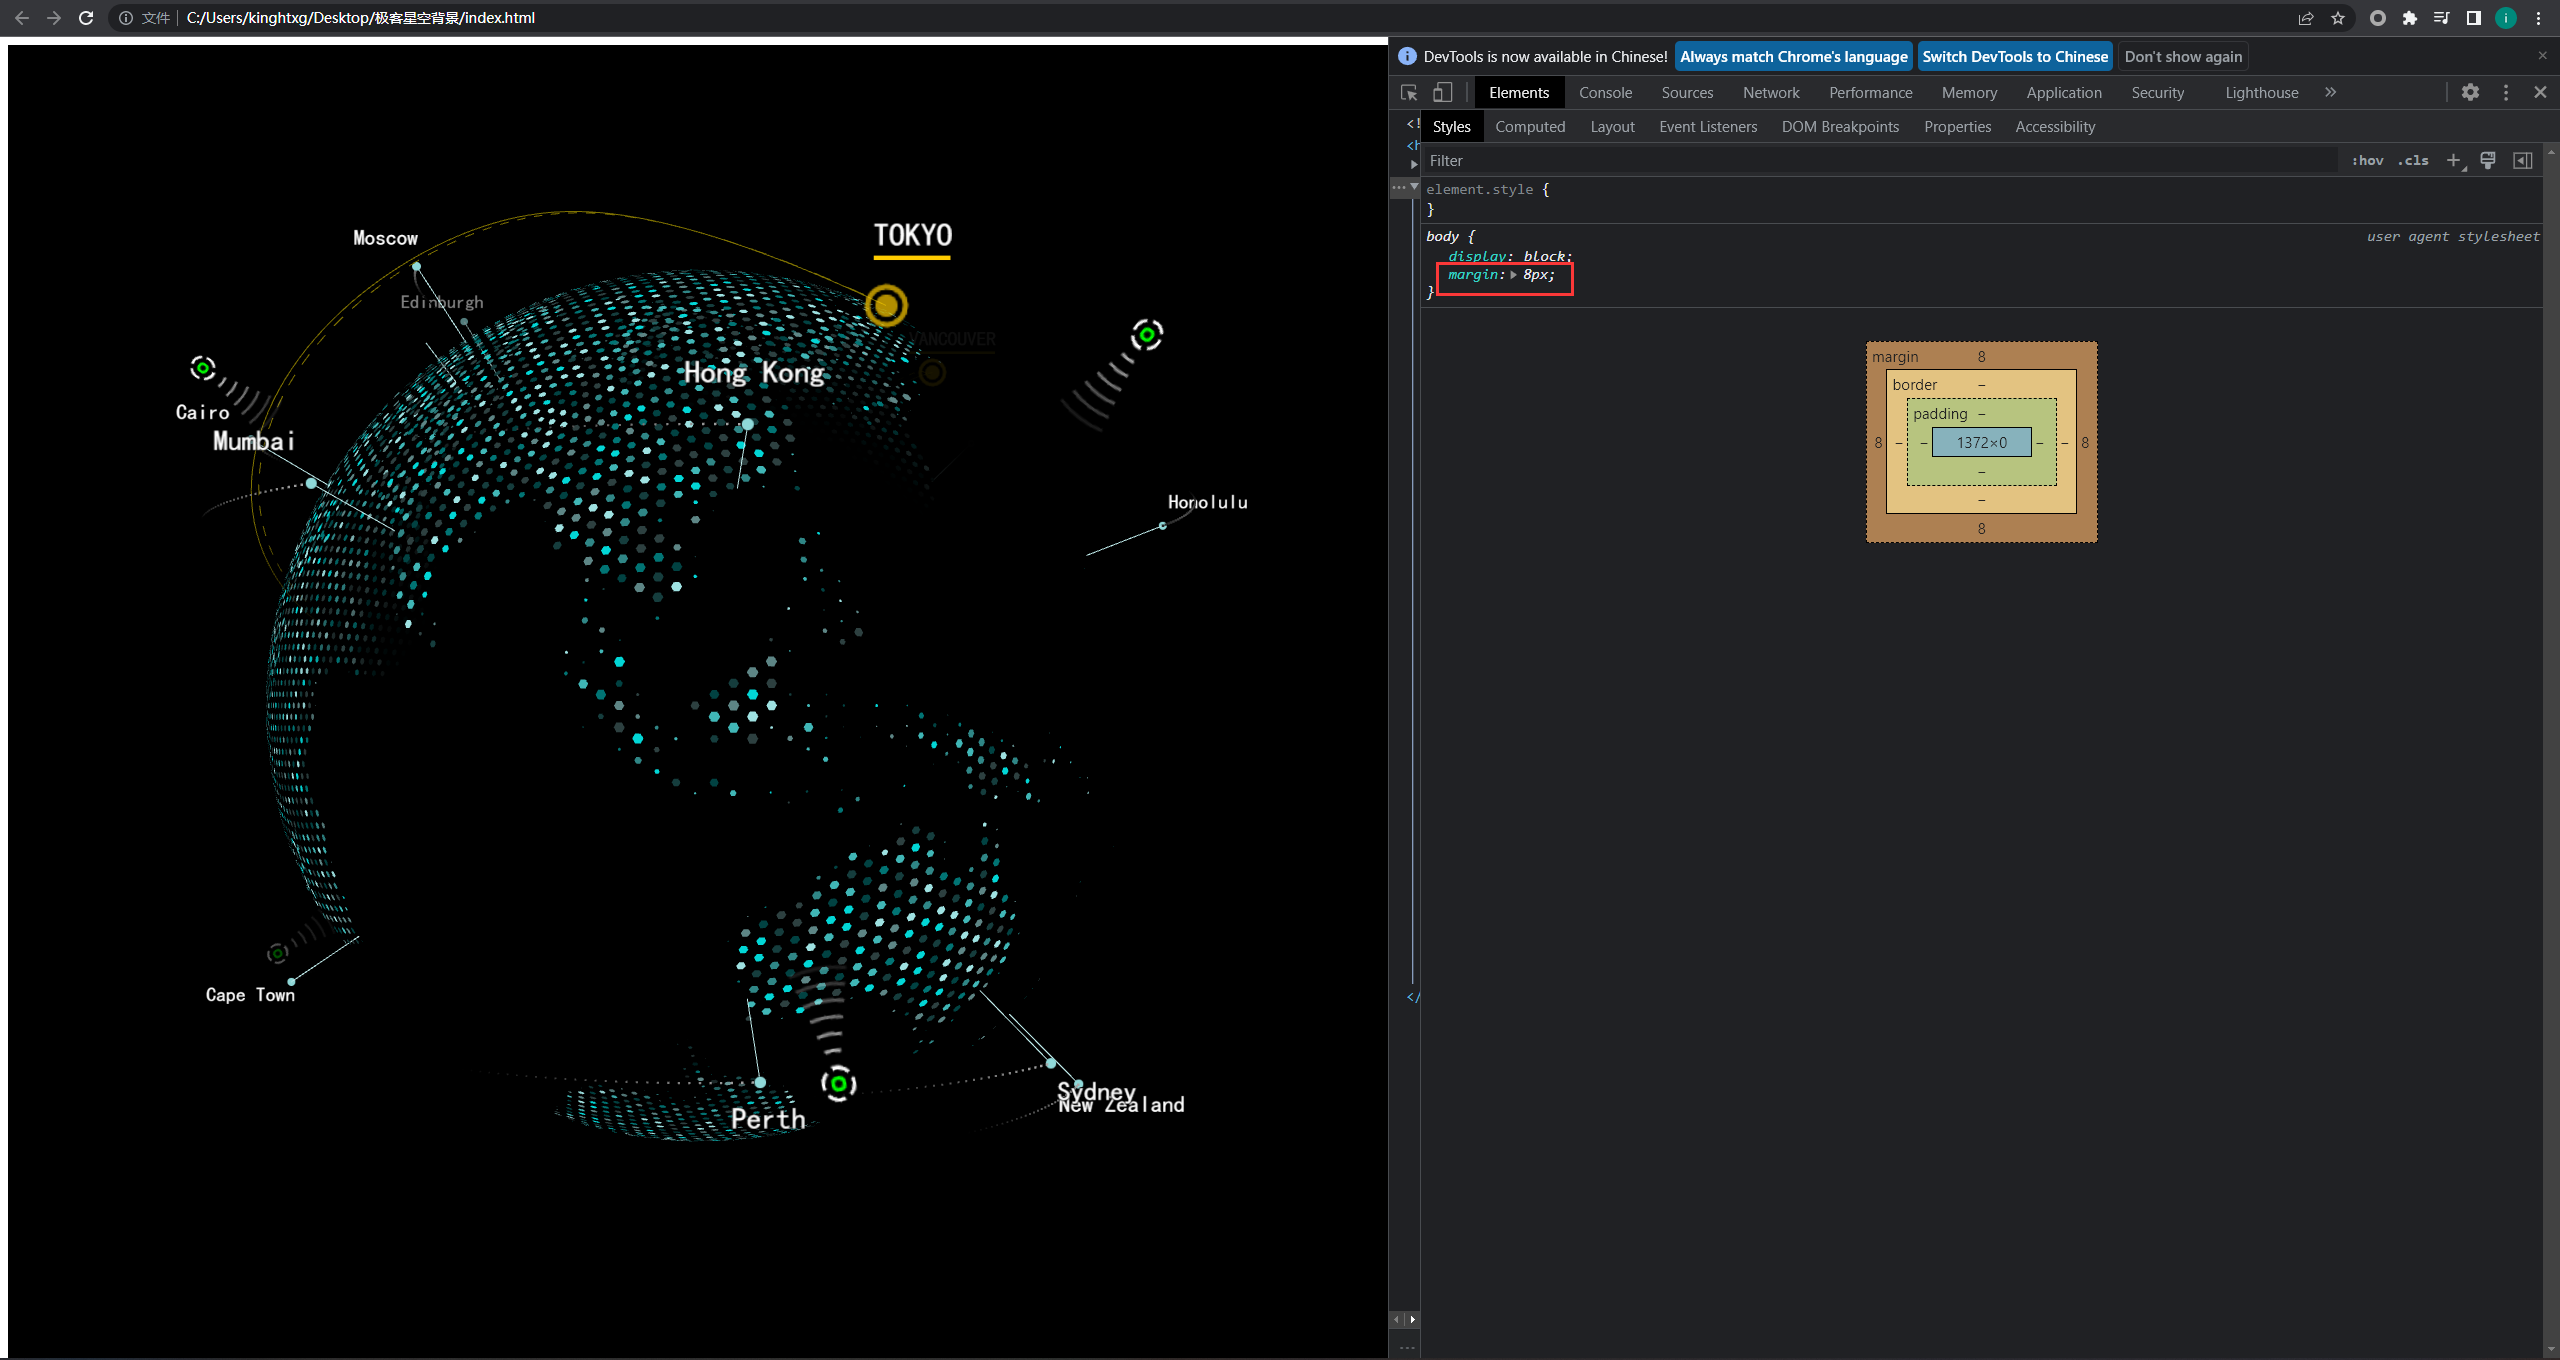Open DevTools settings gear

[2470, 92]
